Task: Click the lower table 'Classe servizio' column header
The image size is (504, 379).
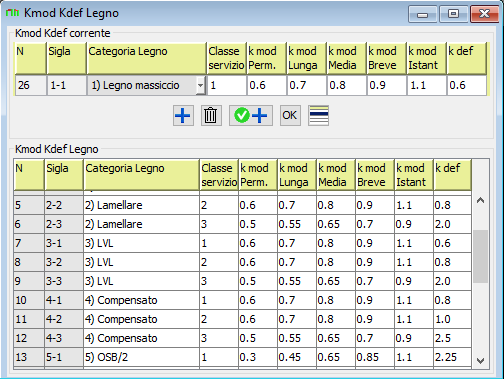Action: click(x=219, y=175)
